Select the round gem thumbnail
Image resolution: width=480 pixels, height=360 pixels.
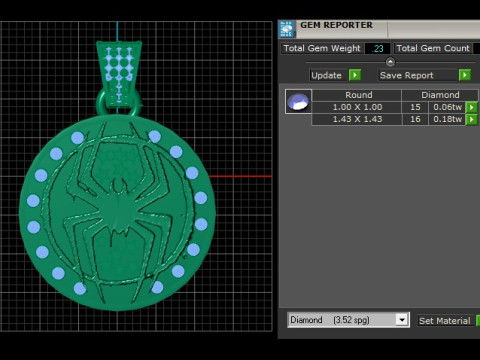coord(298,101)
